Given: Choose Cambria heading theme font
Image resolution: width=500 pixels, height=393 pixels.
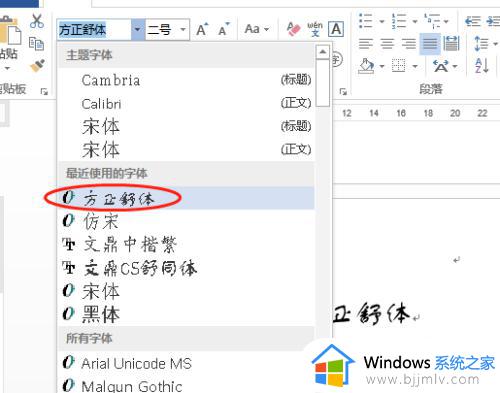Looking at the screenshot, I should pos(186,80).
